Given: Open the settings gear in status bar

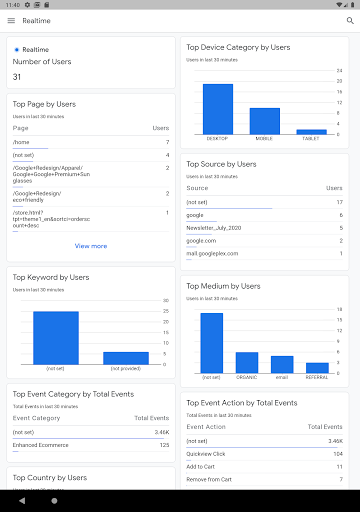Looking at the screenshot, I should (27, 5).
